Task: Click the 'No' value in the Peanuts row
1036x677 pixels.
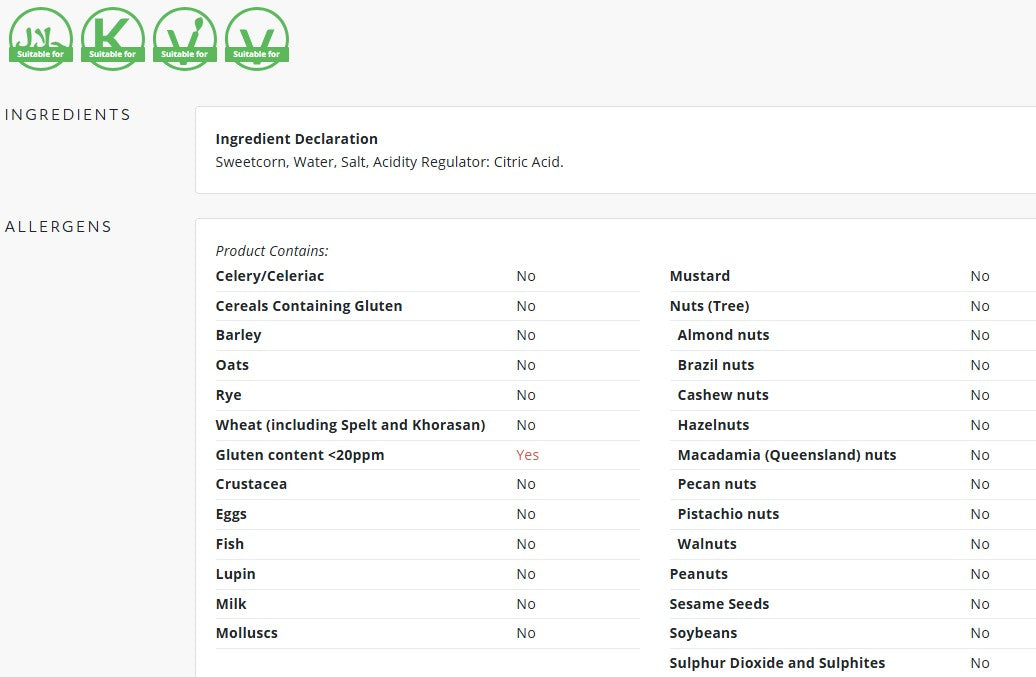Action: [980, 574]
